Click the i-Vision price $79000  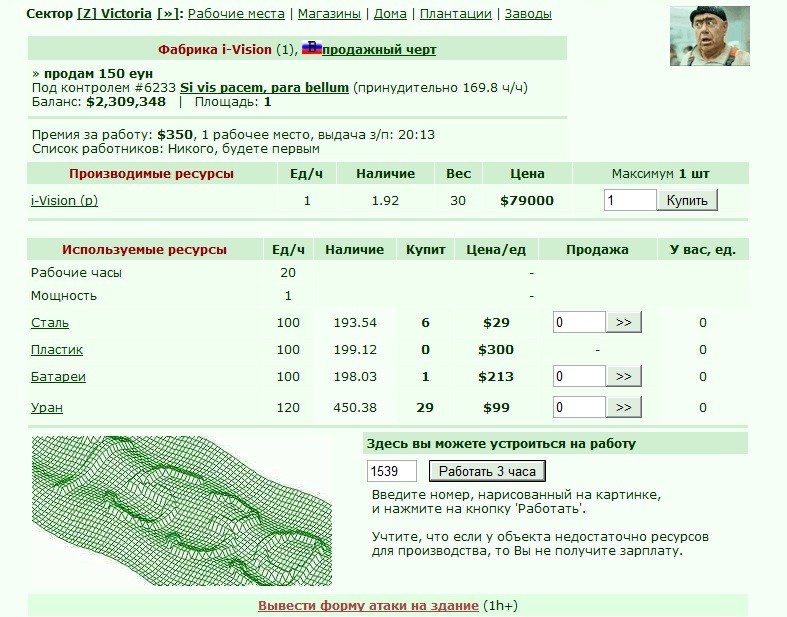(x=527, y=201)
